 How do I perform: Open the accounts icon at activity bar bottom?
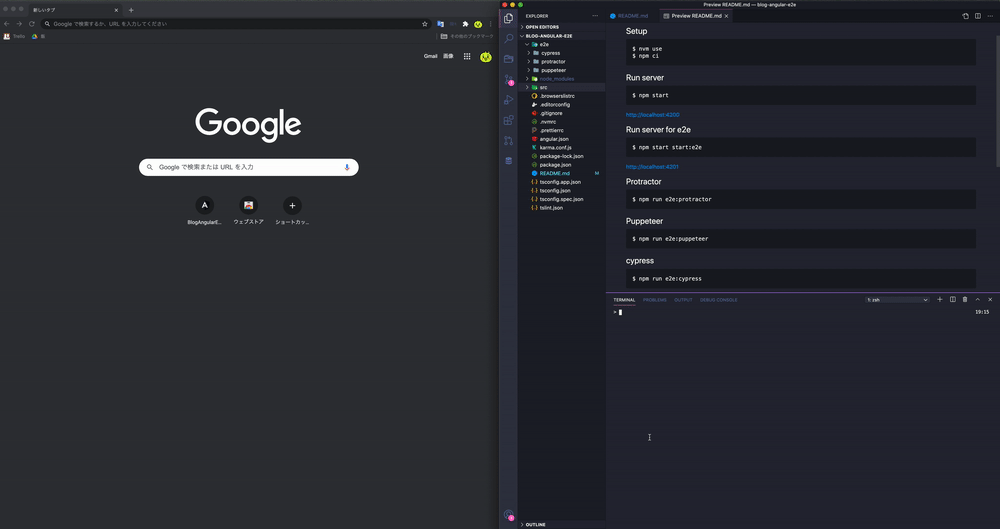click(508, 515)
